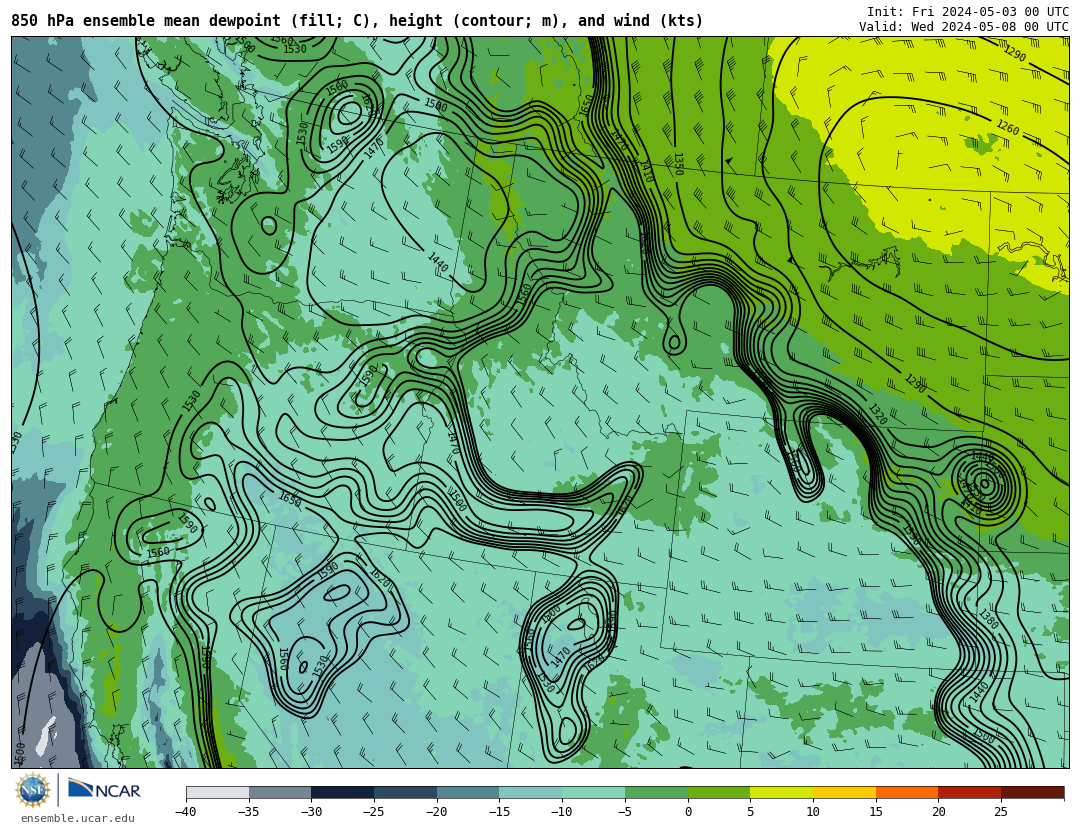
Task: Pick the 10 to 15 yellow-orange colorbar swatch
Action: coord(844,793)
